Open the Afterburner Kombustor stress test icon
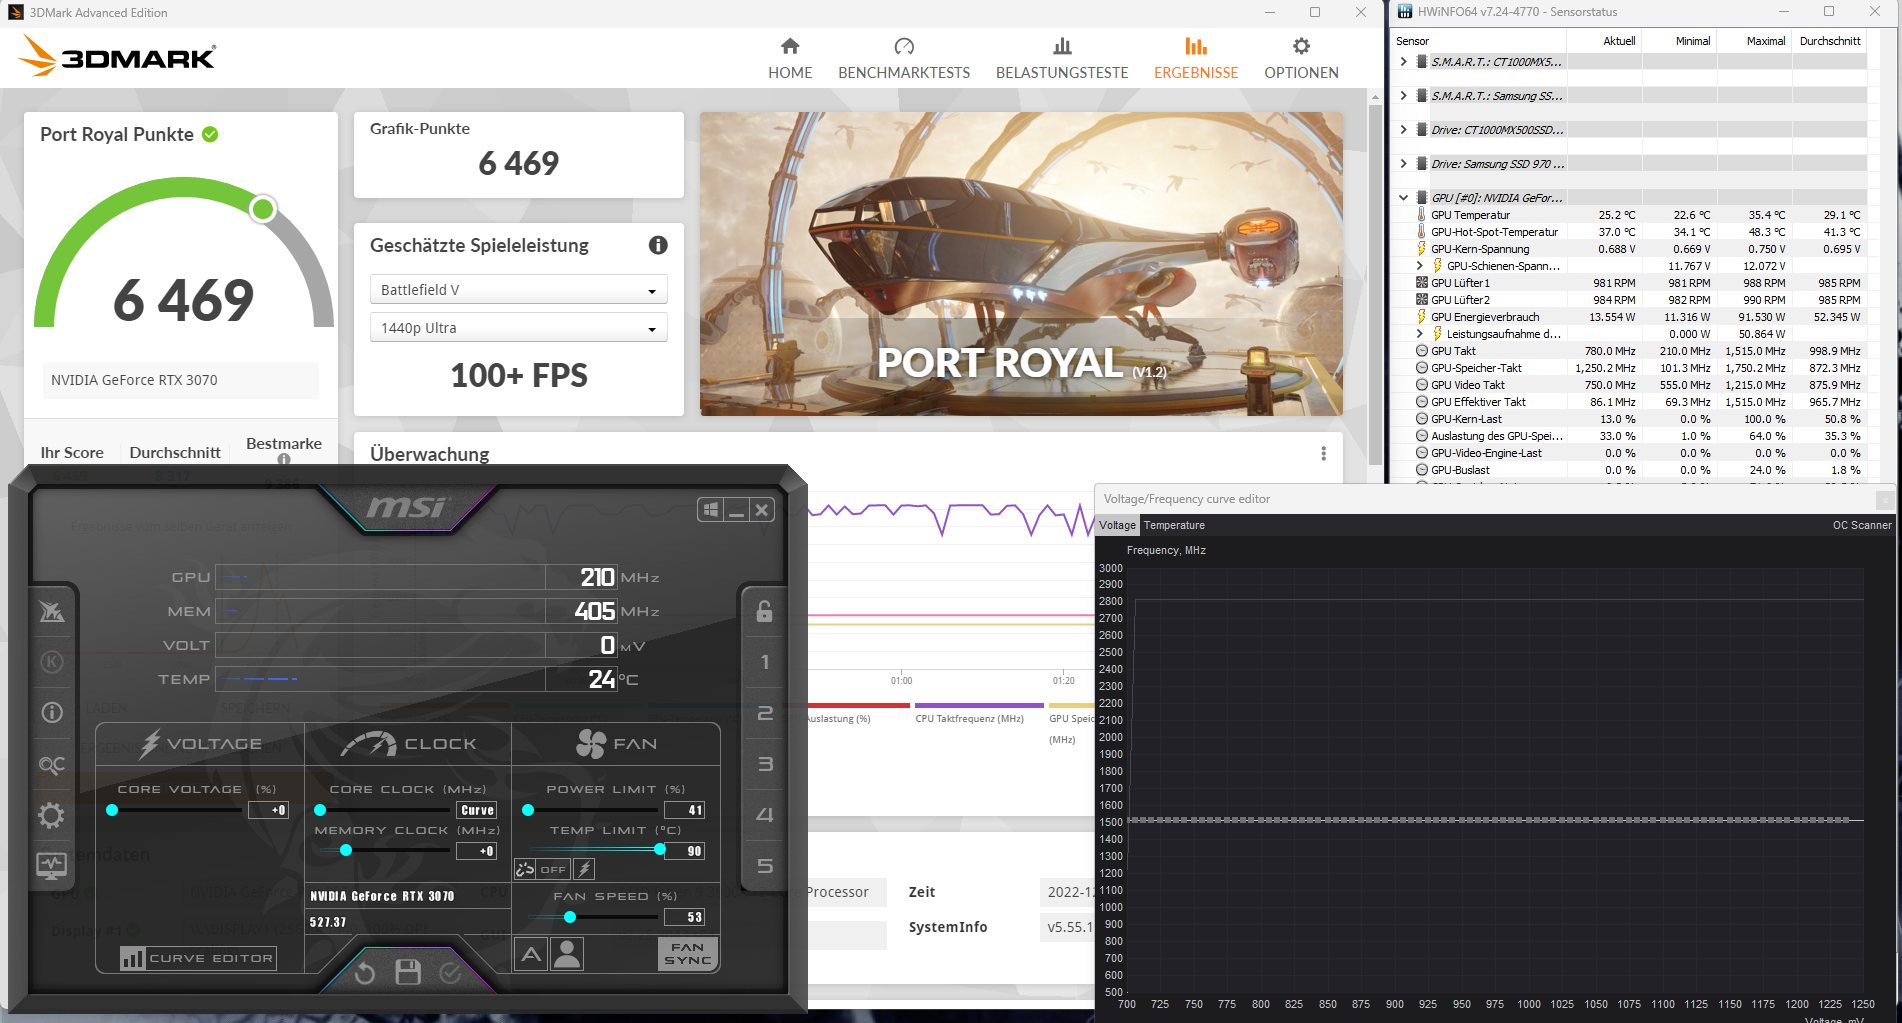1902x1023 pixels. coord(52,661)
